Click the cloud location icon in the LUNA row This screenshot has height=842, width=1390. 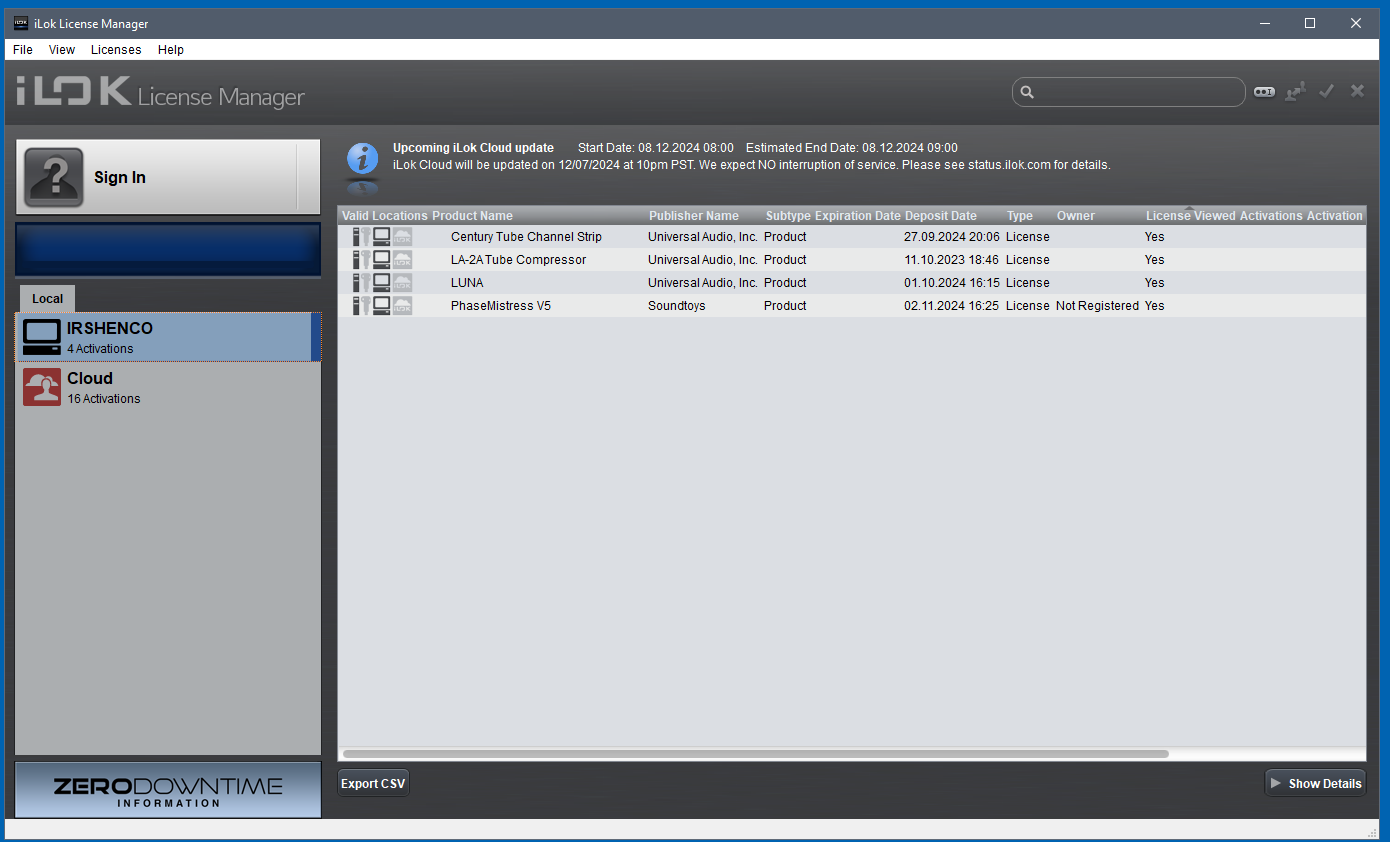click(x=402, y=283)
